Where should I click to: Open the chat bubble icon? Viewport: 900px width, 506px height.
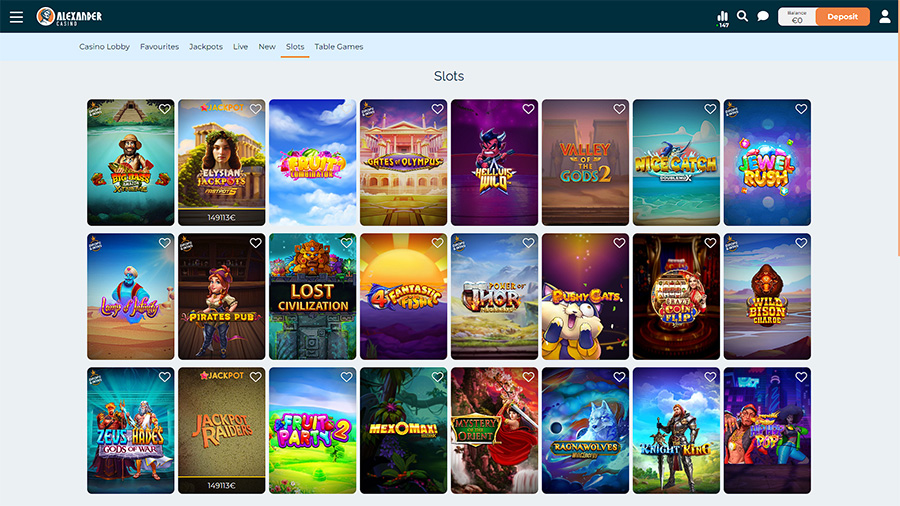763,16
